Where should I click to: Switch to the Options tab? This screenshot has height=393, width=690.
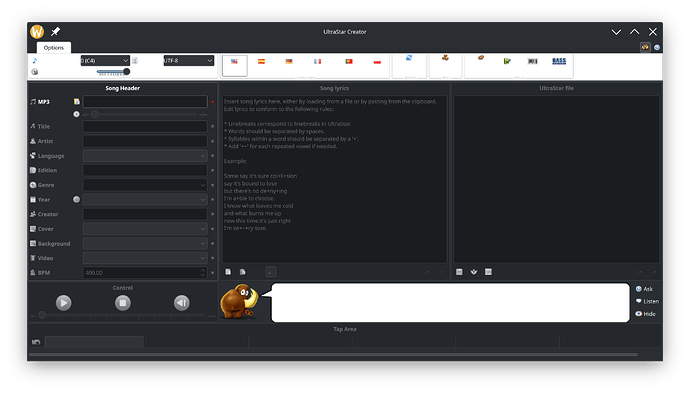(x=54, y=48)
